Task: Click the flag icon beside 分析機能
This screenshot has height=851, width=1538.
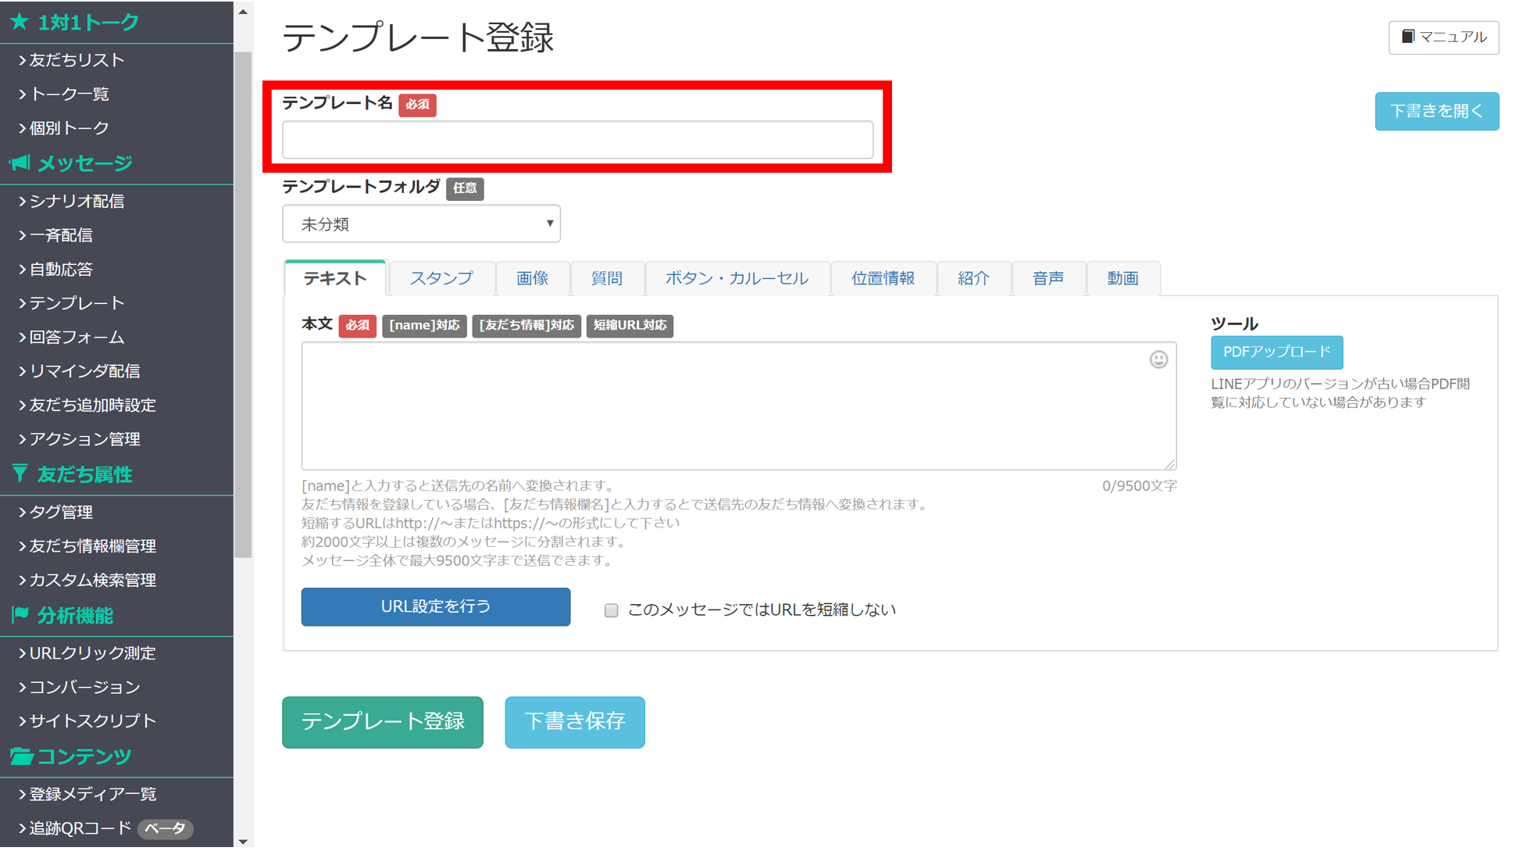Action: tap(20, 615)
